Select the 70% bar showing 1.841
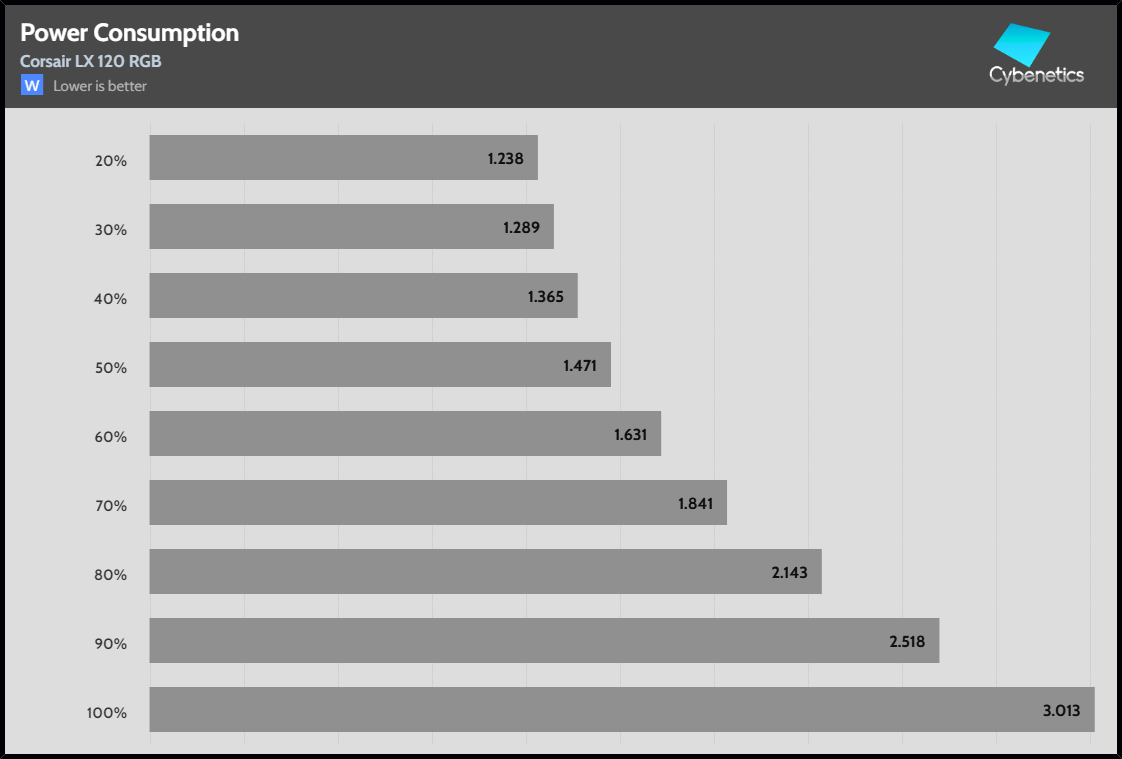 point(438,503)
